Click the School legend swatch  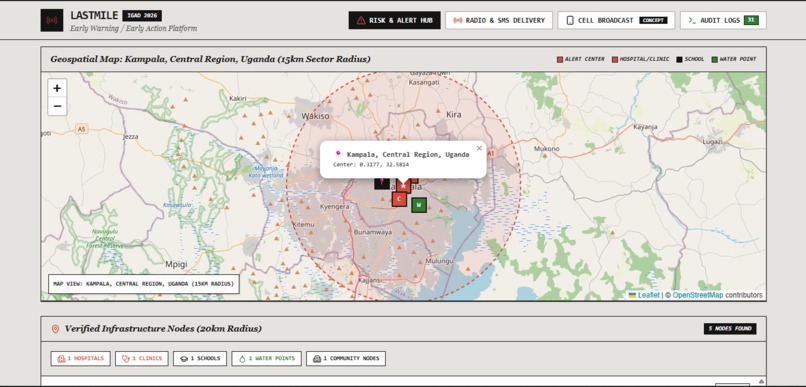click(679, 60)
